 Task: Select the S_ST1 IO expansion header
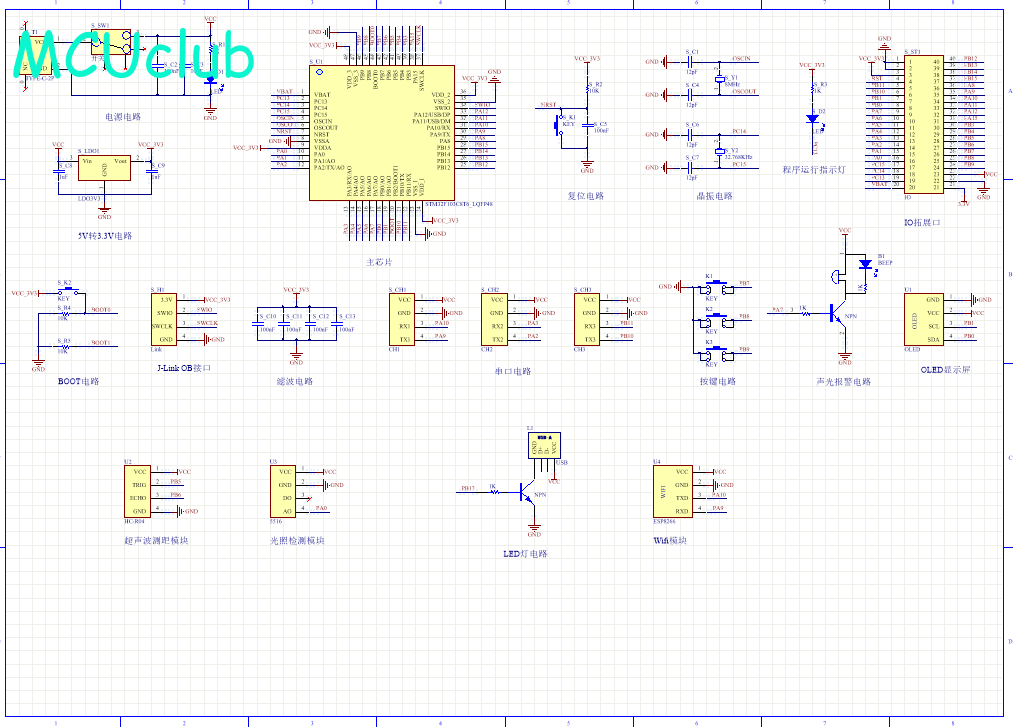pos(924,124)
